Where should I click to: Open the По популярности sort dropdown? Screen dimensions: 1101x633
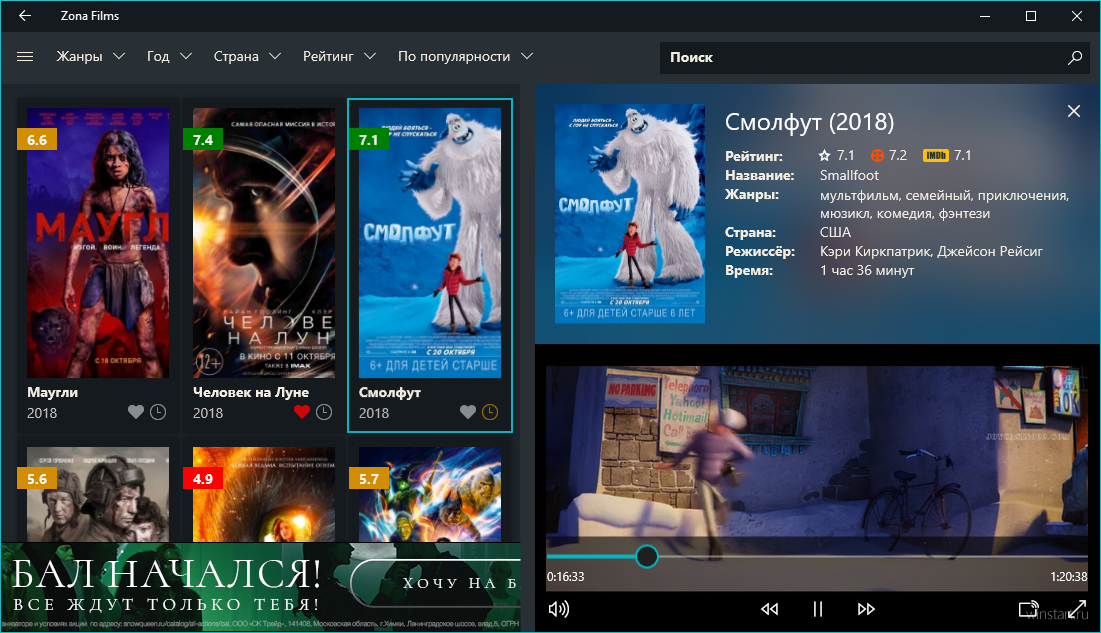pos(466,56)
